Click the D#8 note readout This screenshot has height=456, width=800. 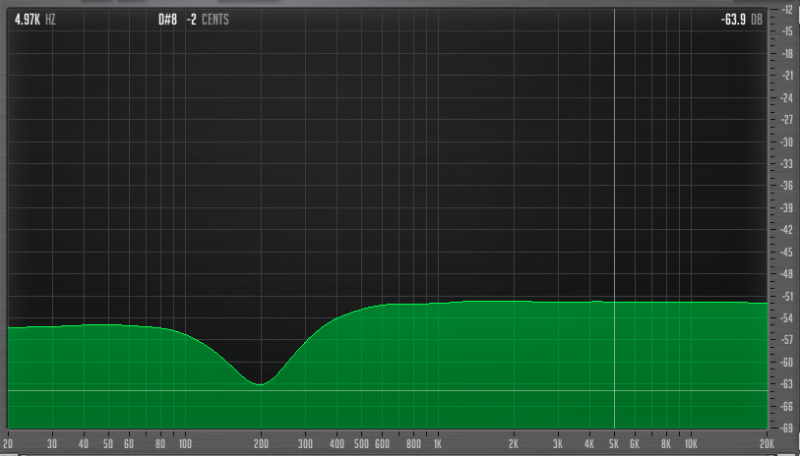(168, 19)
